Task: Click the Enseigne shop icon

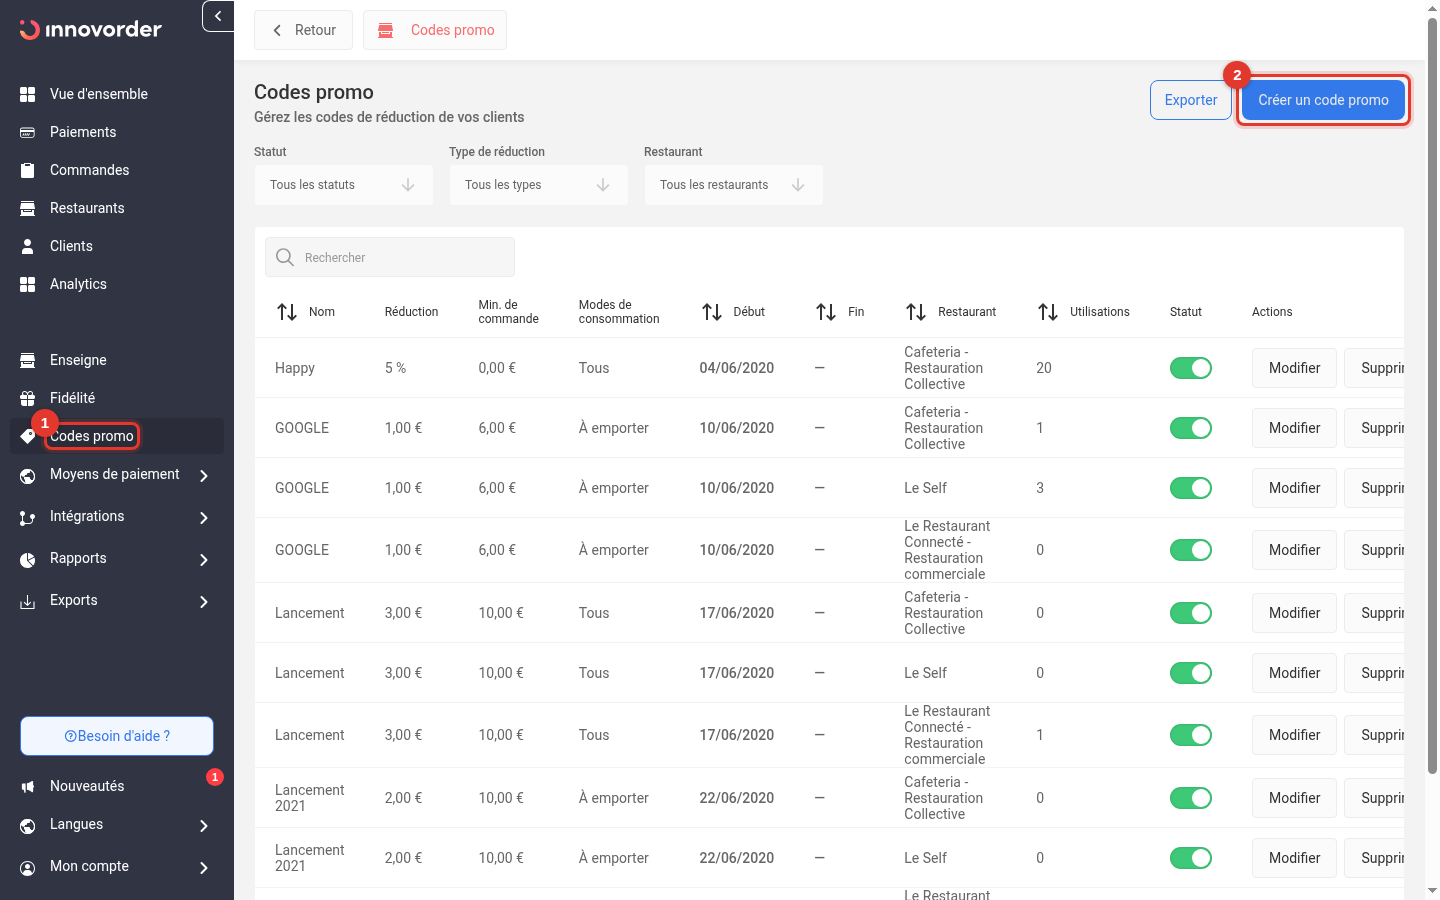Action: click(x=28, y=360)
